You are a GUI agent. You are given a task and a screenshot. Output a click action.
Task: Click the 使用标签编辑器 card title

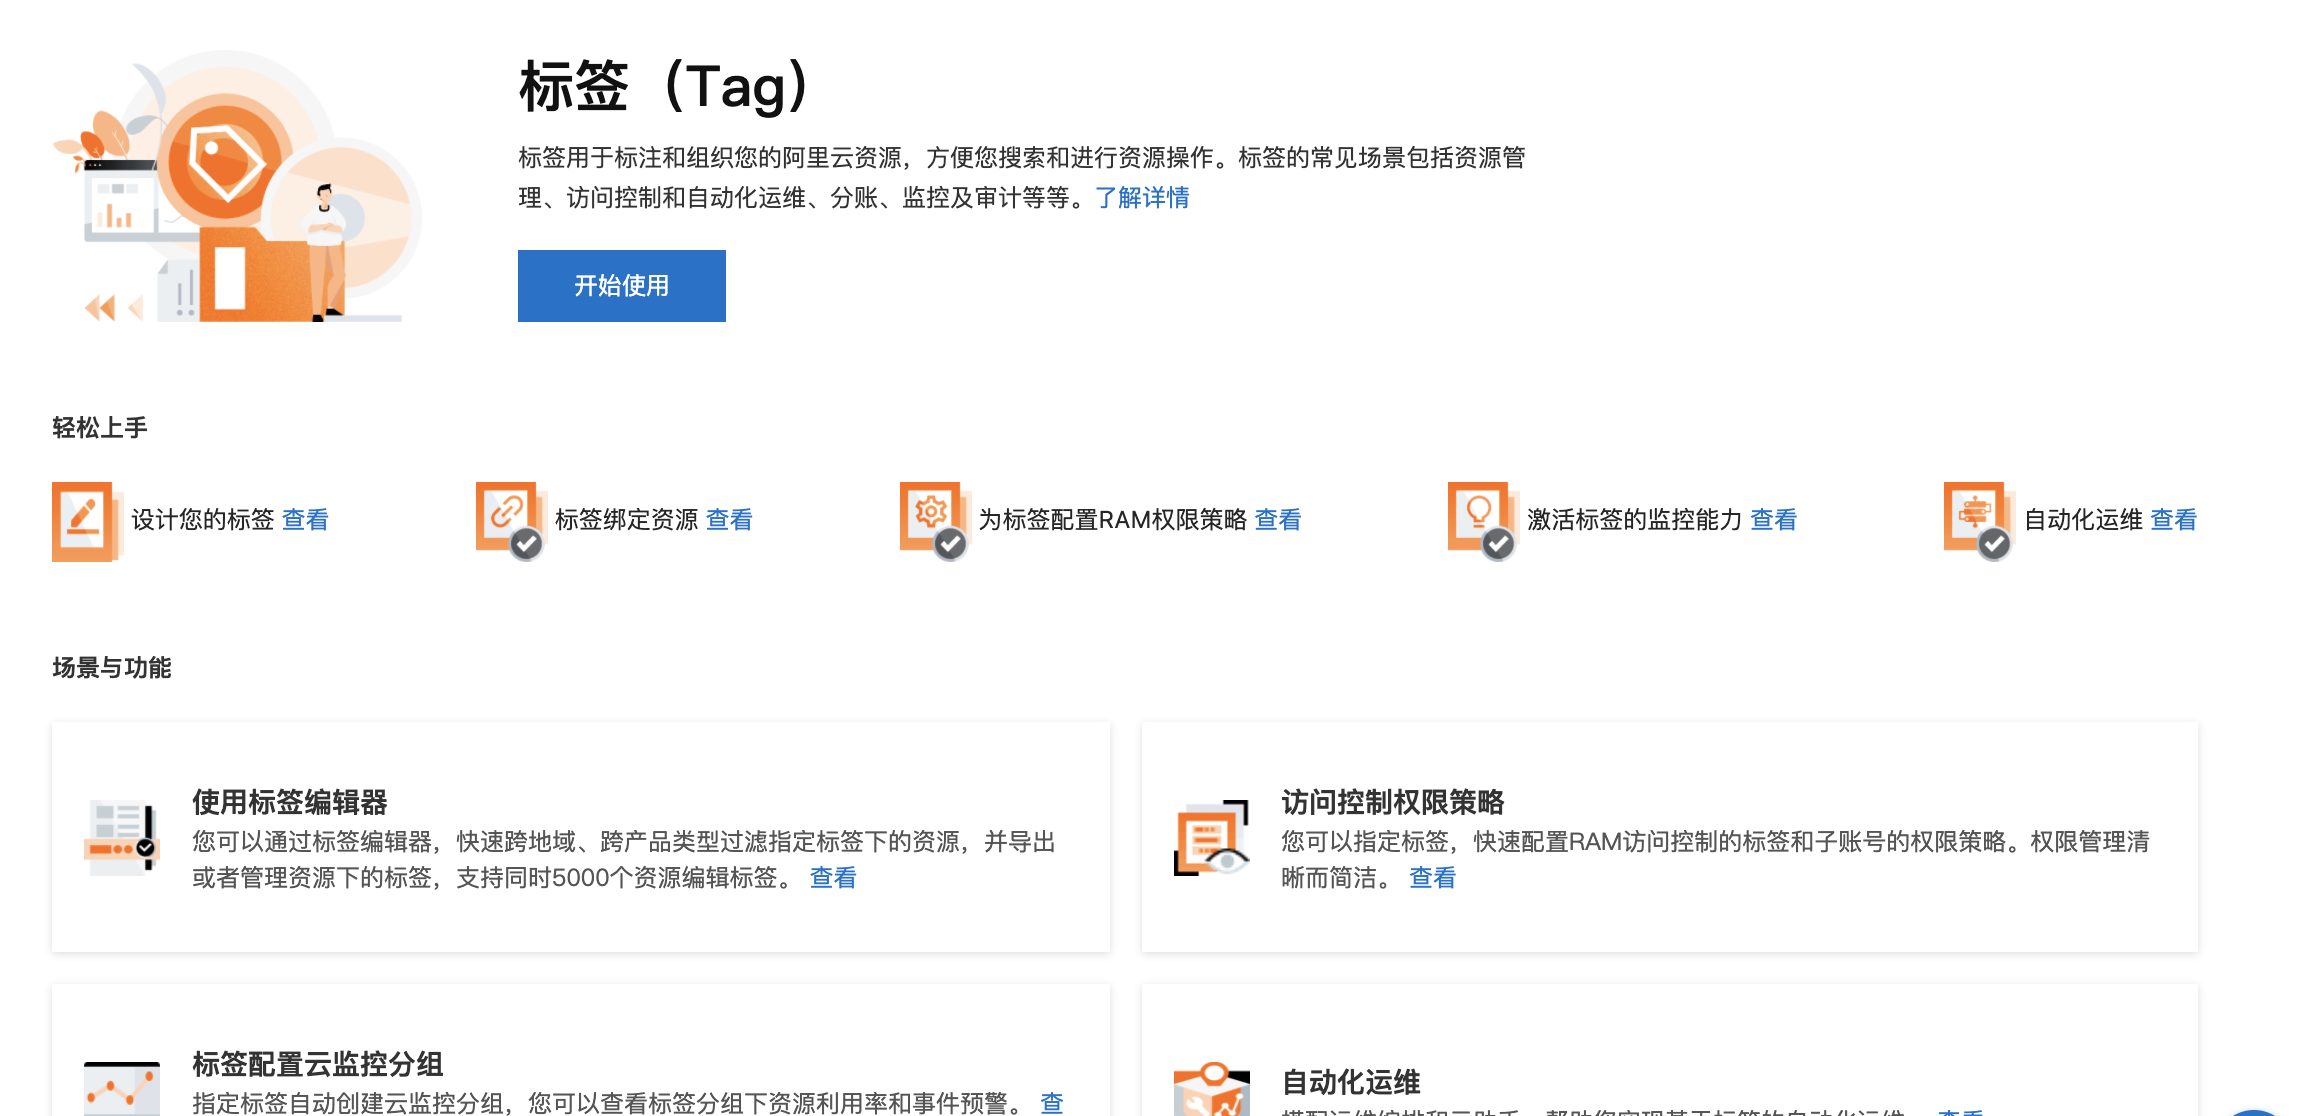tap(290, 802)
